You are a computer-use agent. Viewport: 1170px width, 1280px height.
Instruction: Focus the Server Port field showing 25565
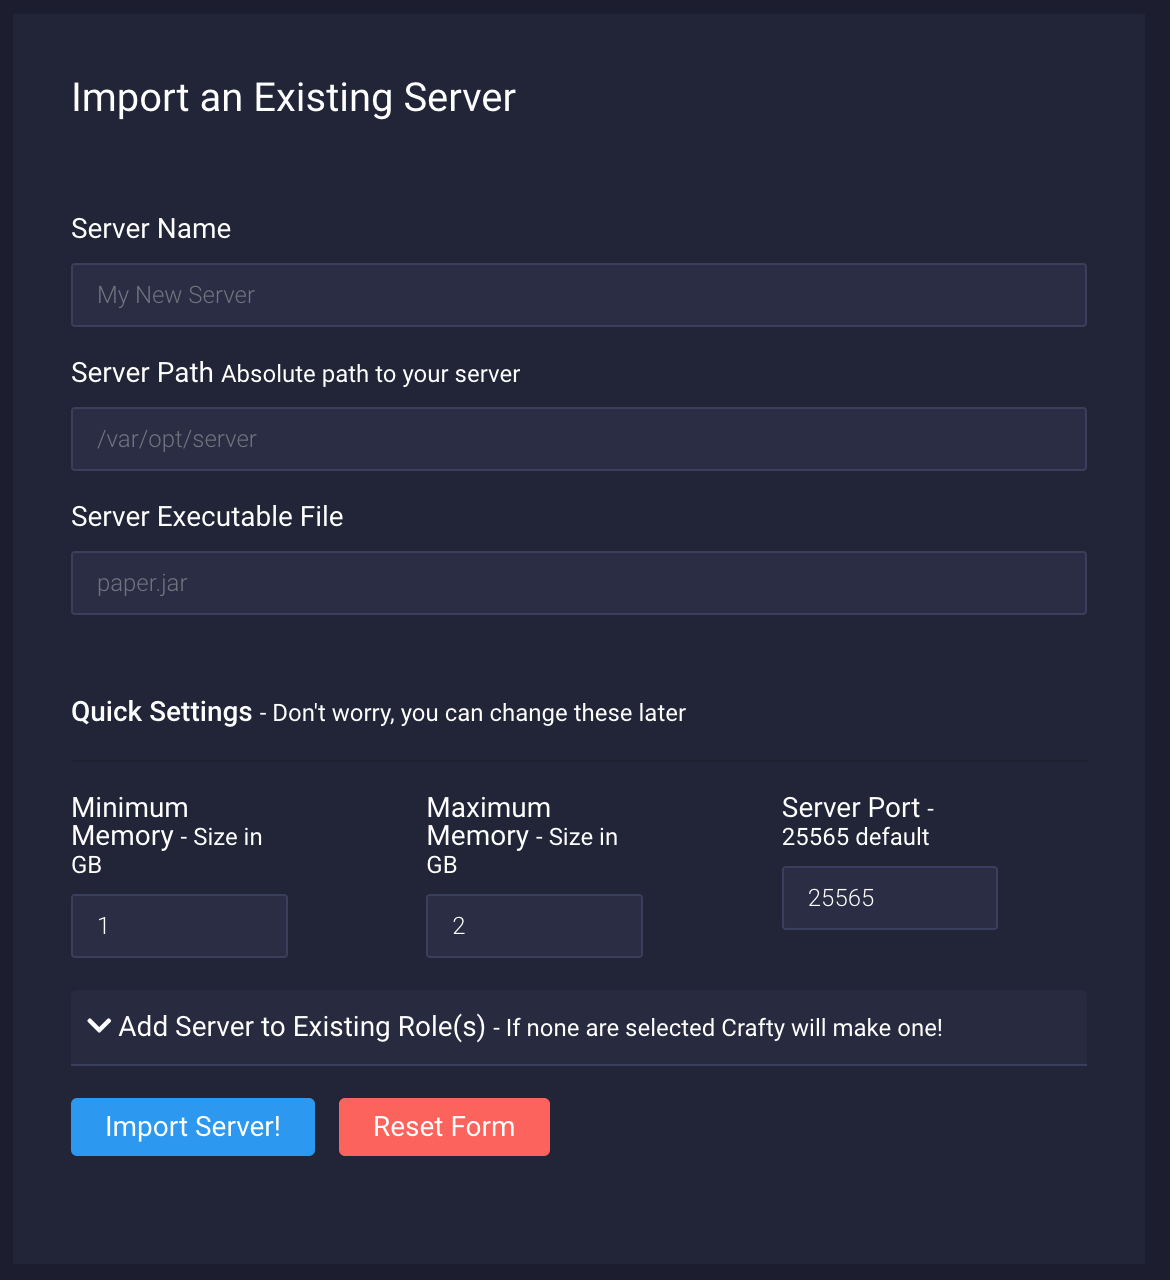point(889,898)
